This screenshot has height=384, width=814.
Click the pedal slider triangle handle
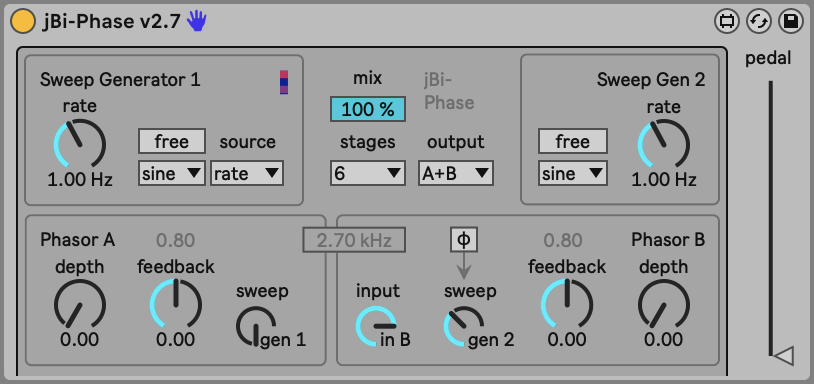783,356
